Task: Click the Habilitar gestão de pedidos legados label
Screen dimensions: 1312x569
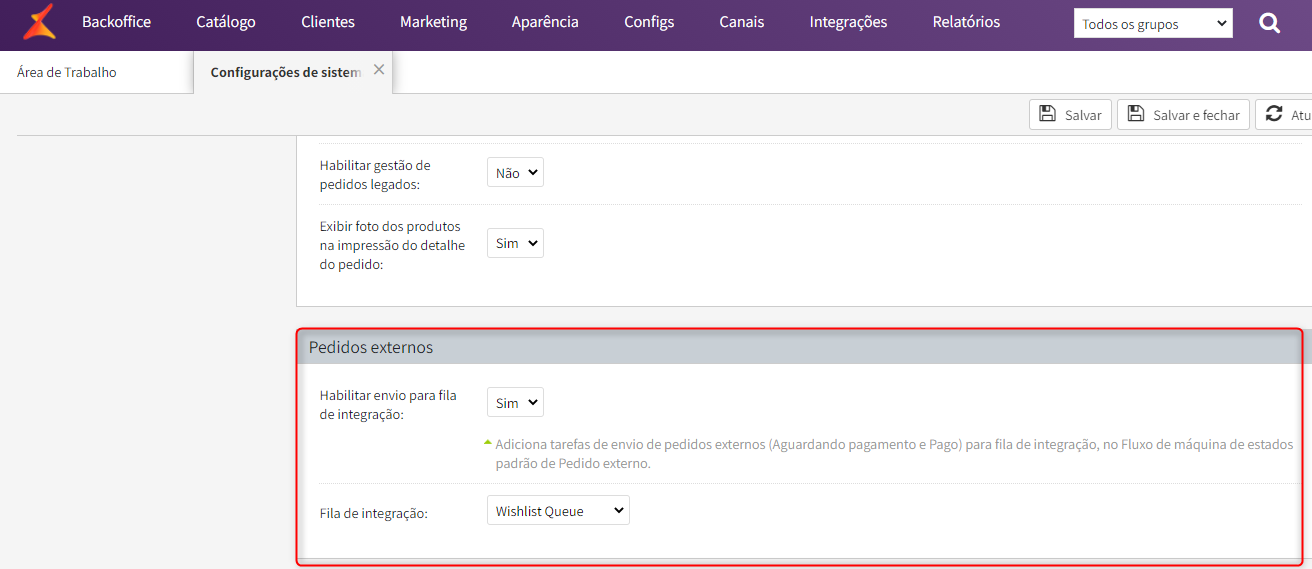Action: coord(375,173)
